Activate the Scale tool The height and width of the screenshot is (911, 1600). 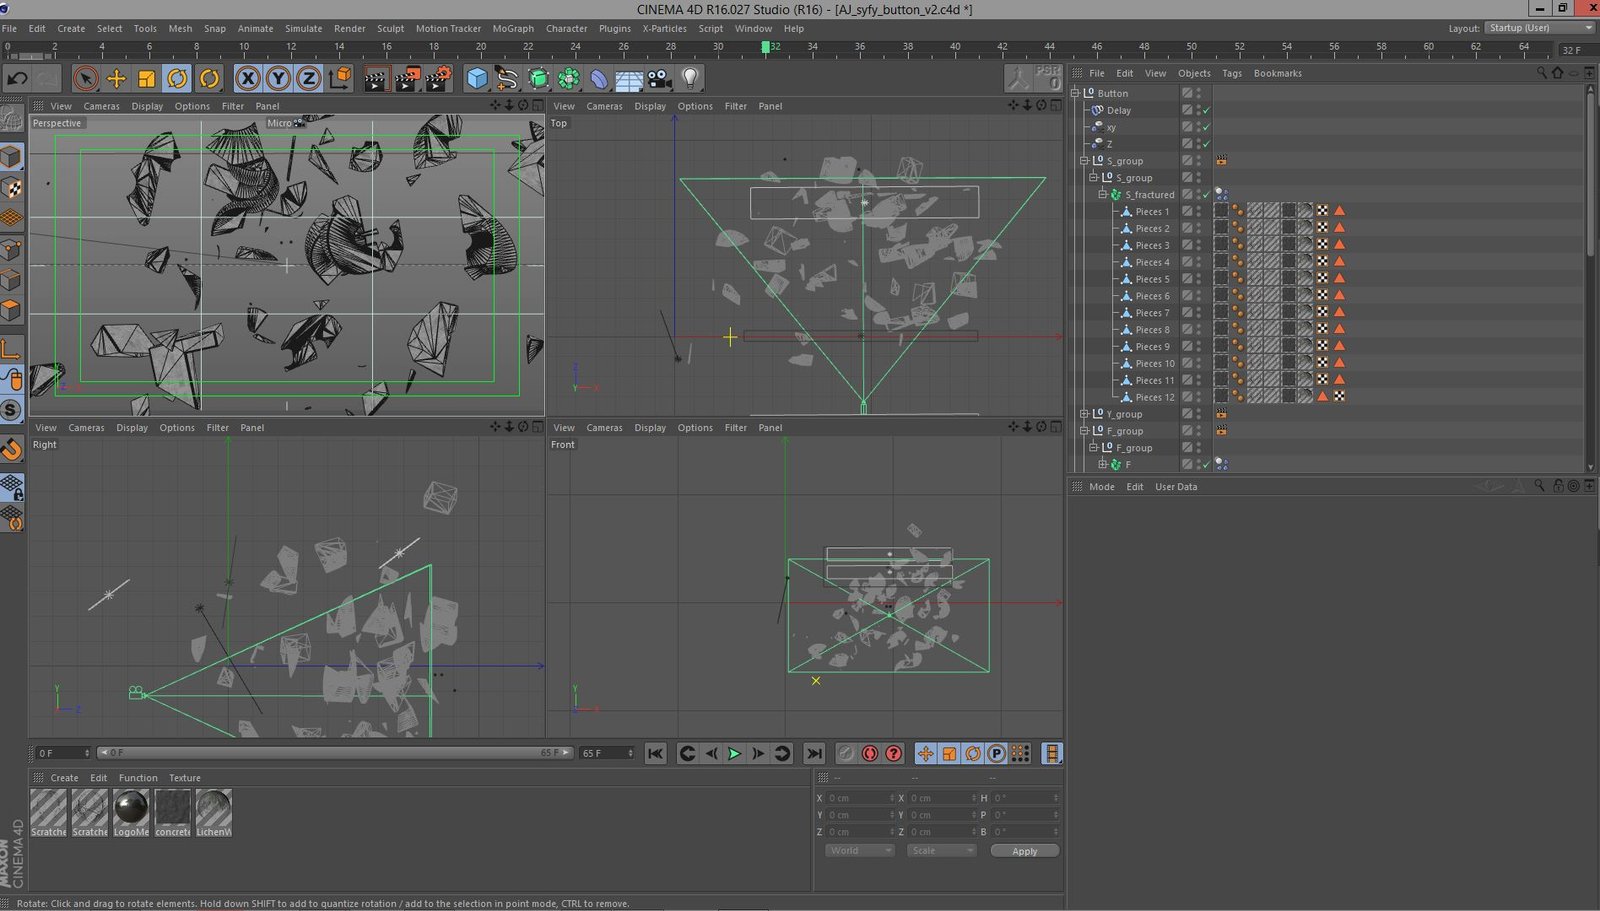[147, 78]
